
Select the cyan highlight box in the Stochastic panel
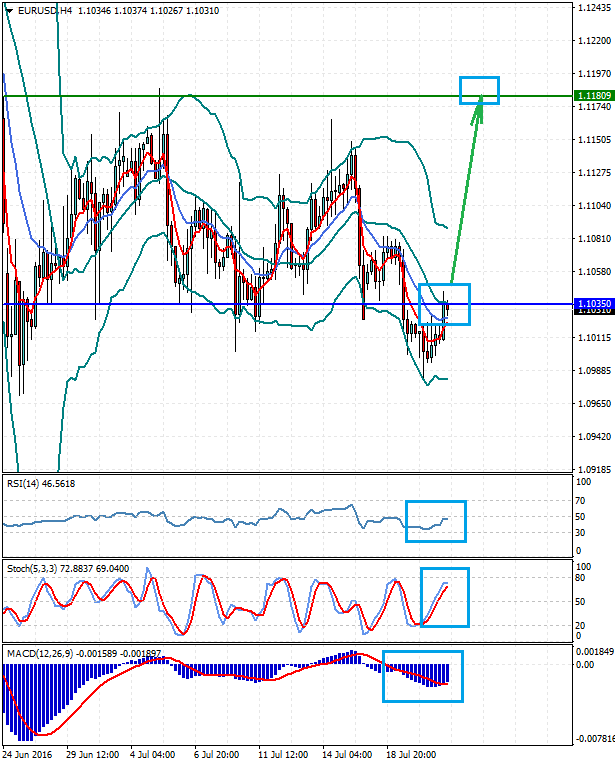(444, 597)
